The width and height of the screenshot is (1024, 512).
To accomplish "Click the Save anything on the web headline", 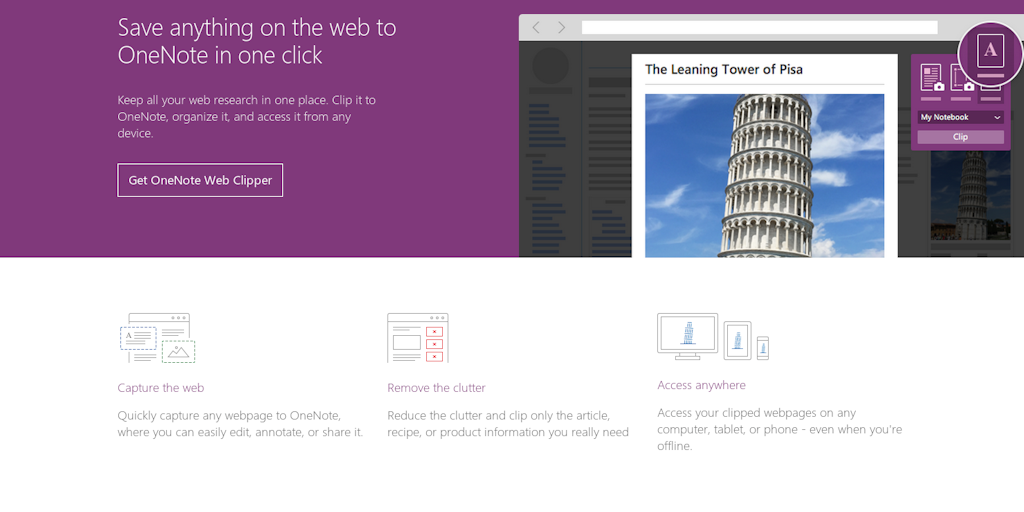I will (x=257, y=41).
